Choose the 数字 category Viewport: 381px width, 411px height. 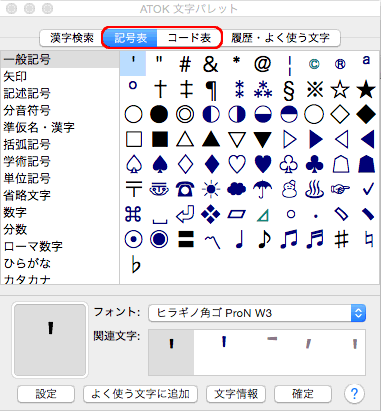click(60, 212)
